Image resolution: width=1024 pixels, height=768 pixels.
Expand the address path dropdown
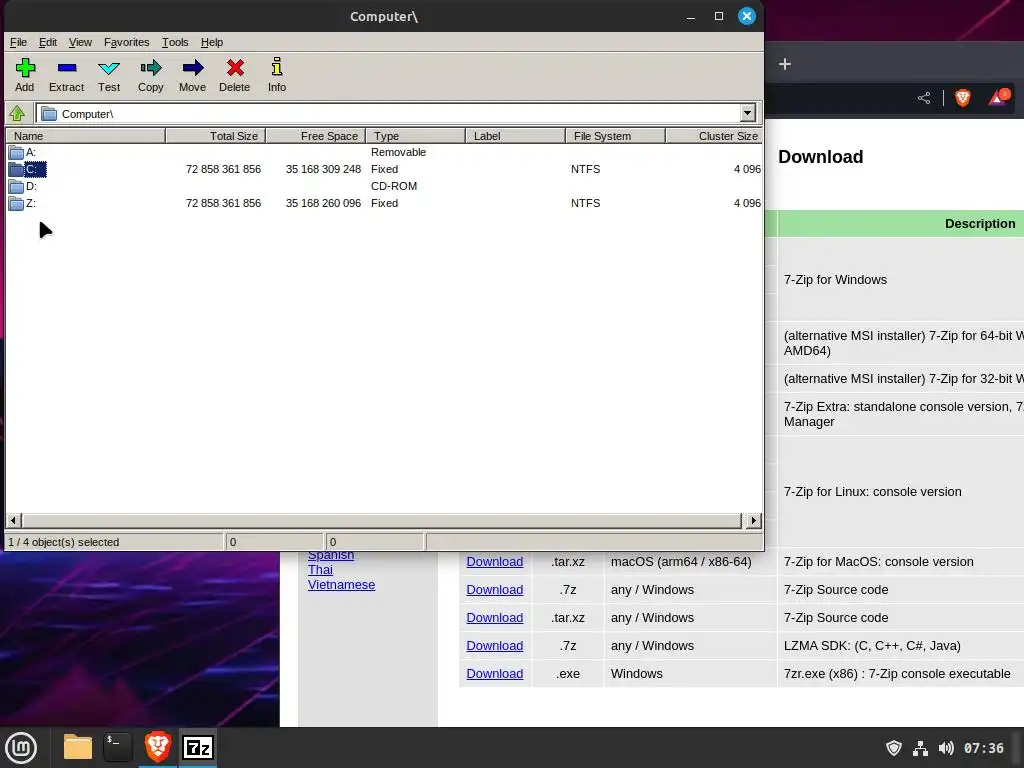click(x=748, y=114)
